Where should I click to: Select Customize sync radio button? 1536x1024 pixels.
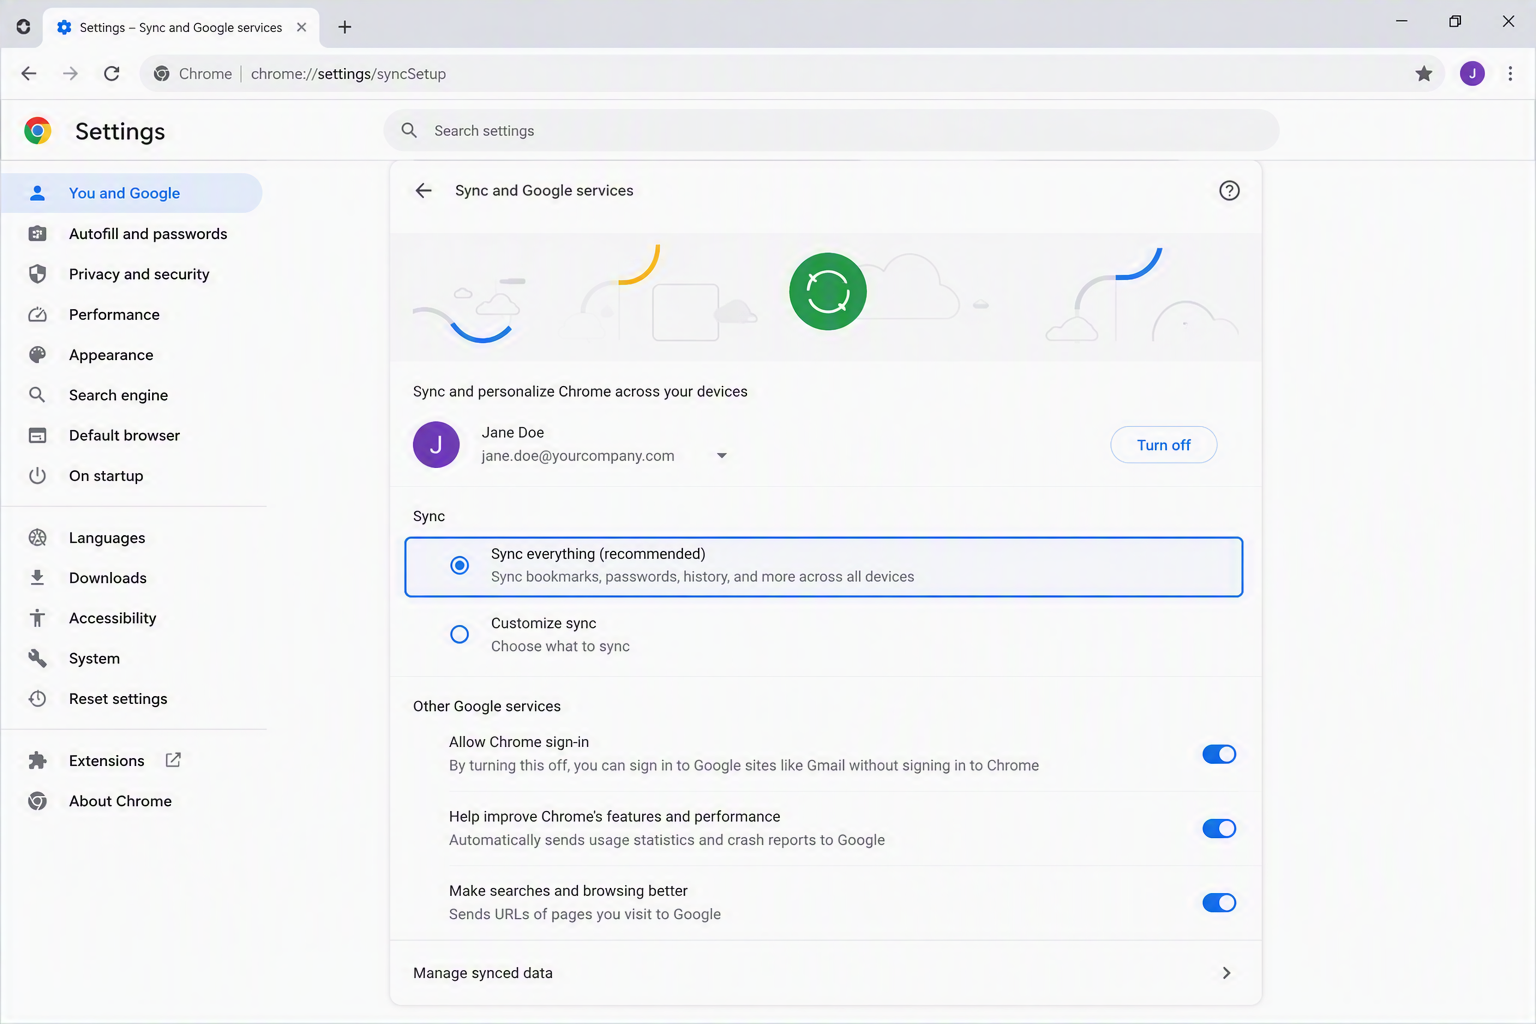click(459, 634)
